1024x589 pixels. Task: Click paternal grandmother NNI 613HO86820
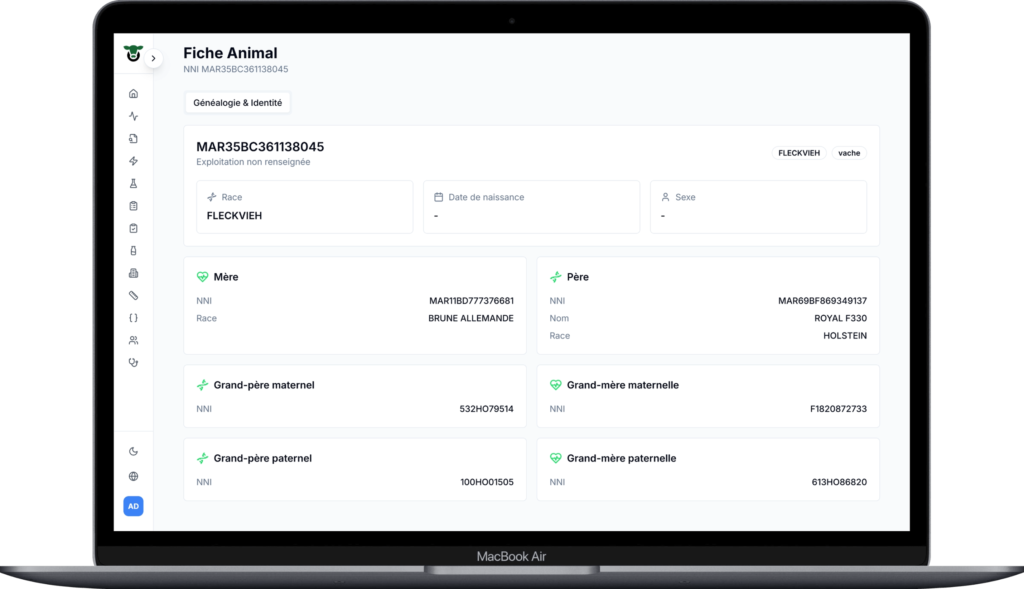point(839,482)
